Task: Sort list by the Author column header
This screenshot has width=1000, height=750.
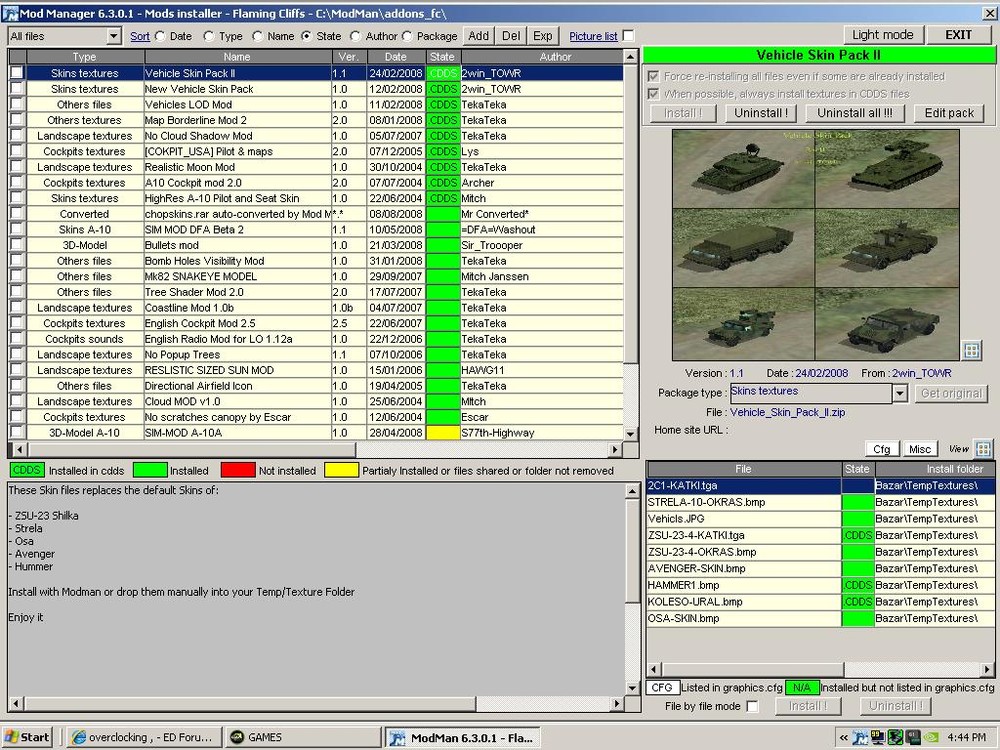Action: point(555,57)
